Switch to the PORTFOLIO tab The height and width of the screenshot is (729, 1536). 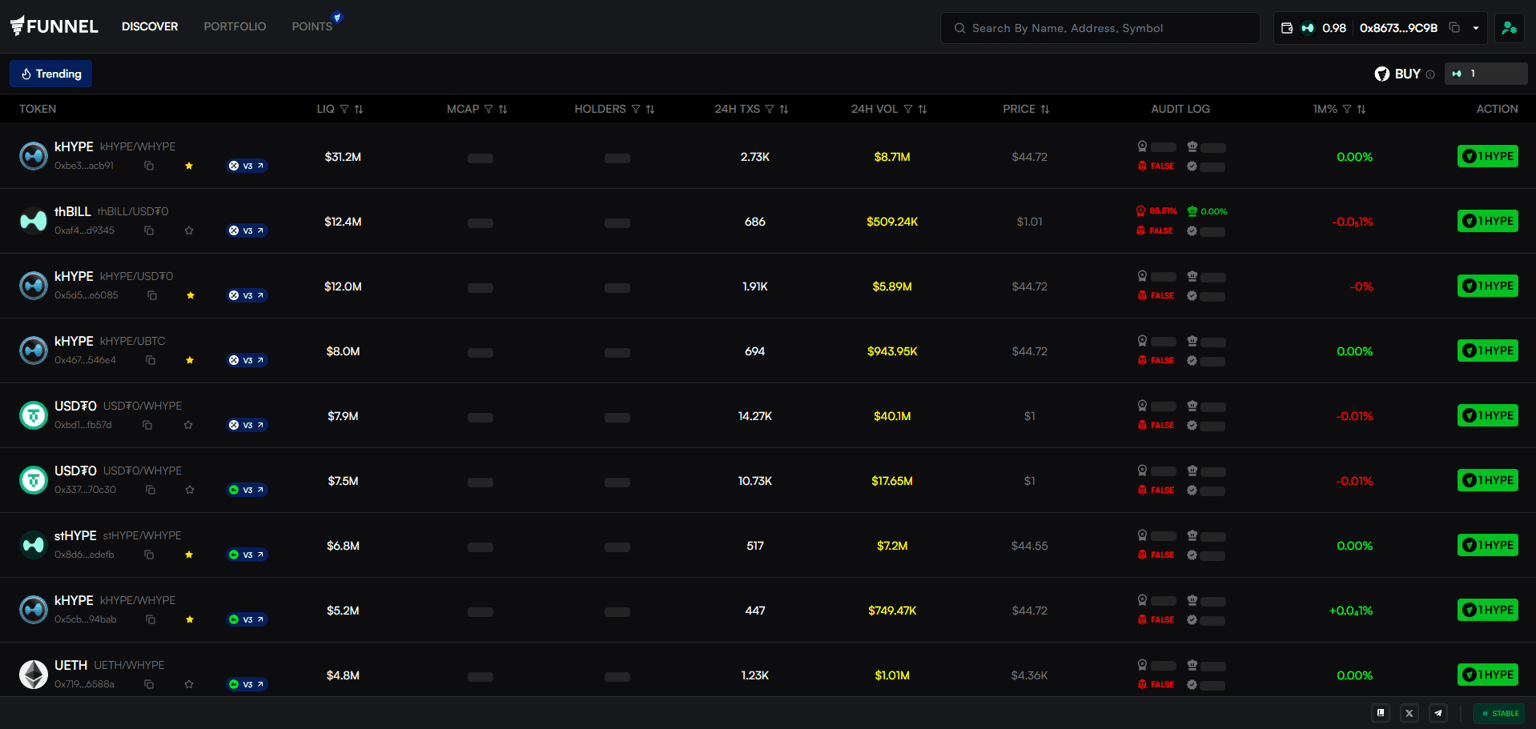pos(235,27)
